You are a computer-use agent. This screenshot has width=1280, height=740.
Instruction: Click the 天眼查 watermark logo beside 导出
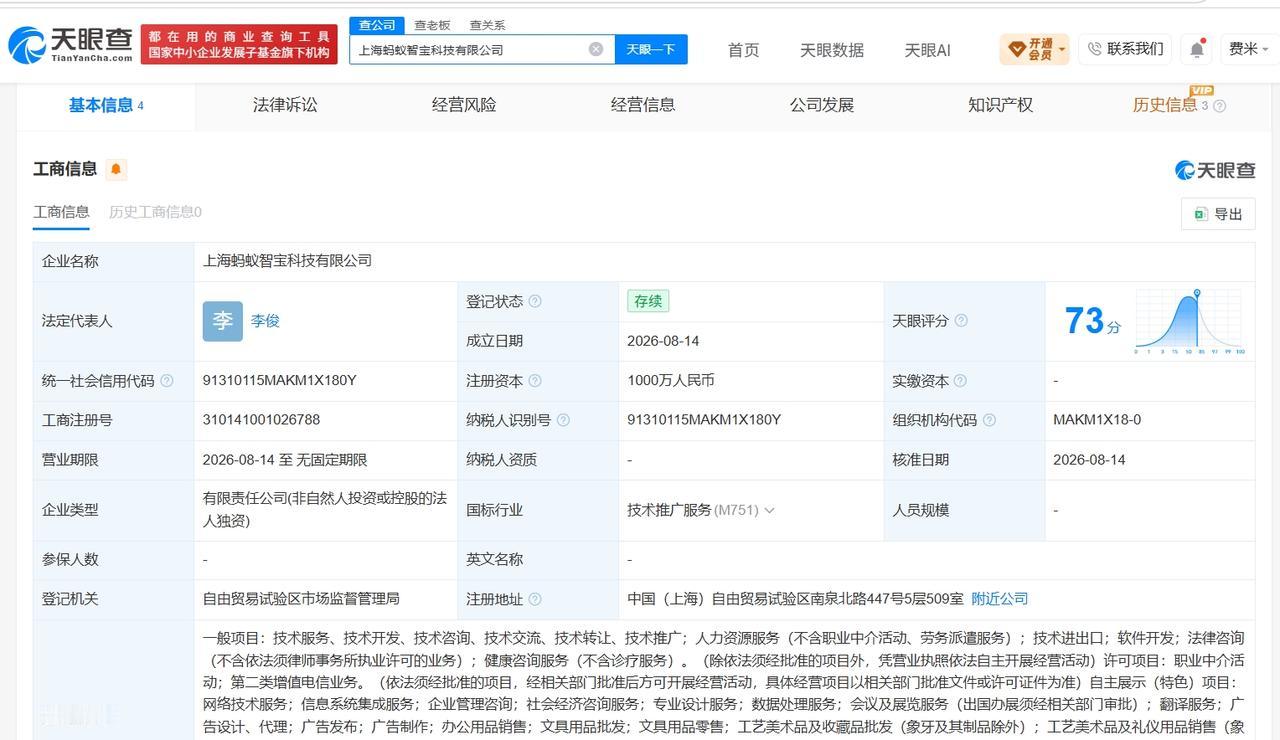[1215, 170]
